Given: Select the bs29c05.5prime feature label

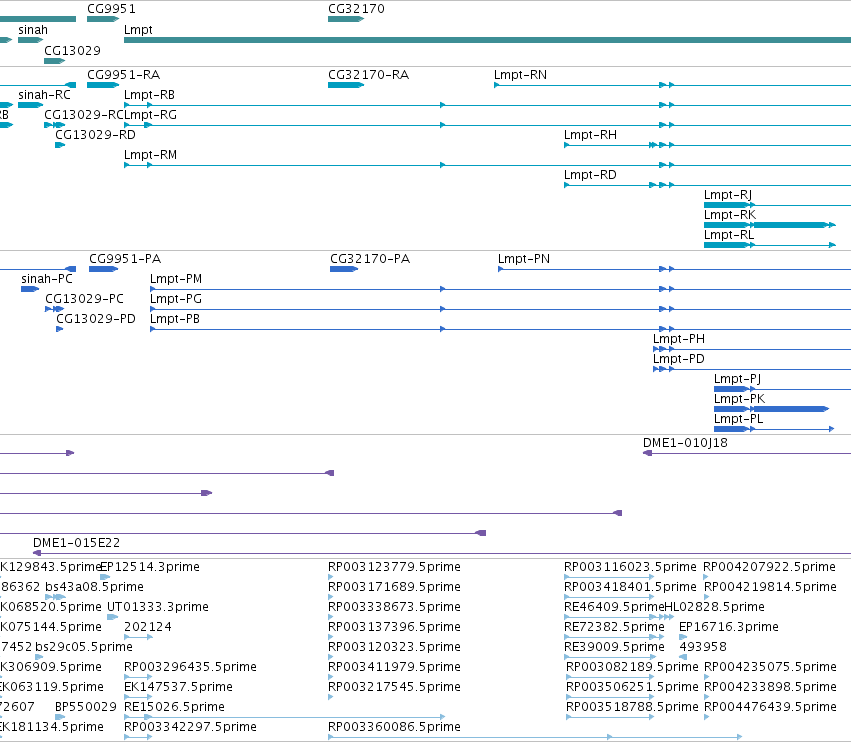Looking at the screenshot, I should click(84, 647).
